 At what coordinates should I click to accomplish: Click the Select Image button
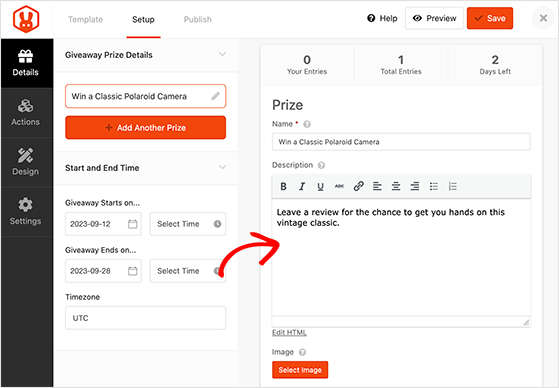[300, 370]
